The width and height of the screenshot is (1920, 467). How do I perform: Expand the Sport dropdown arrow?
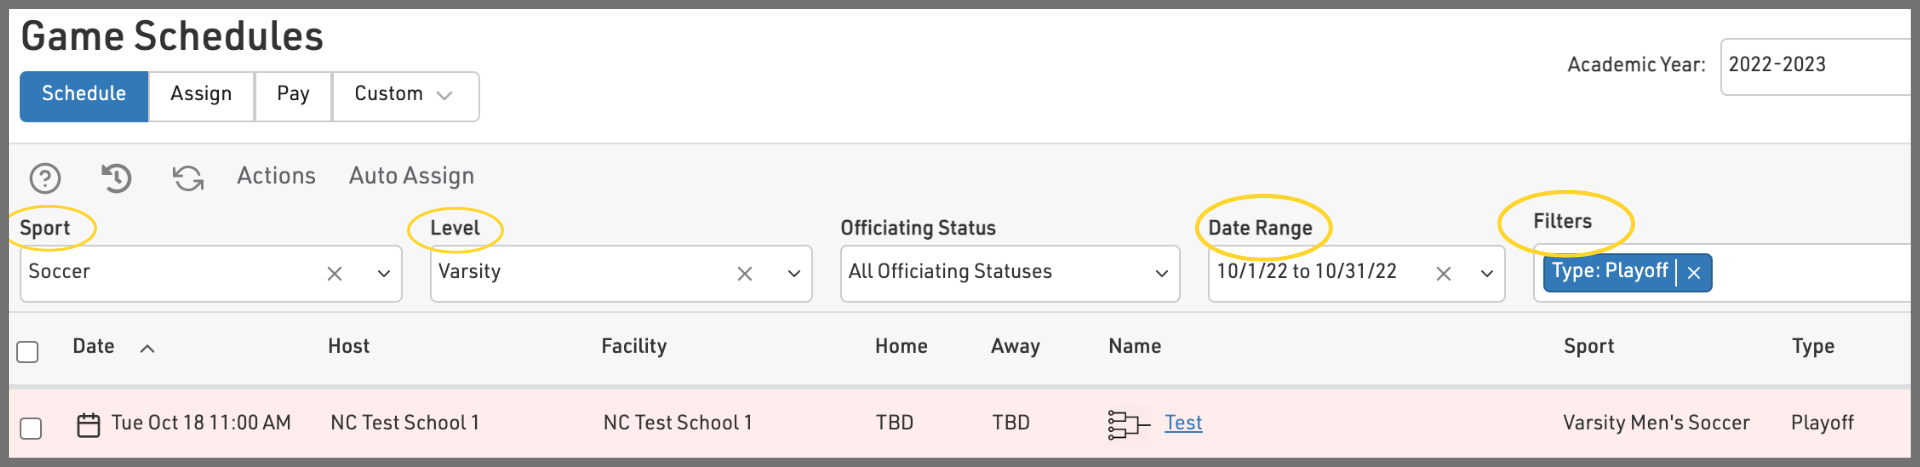384,274
